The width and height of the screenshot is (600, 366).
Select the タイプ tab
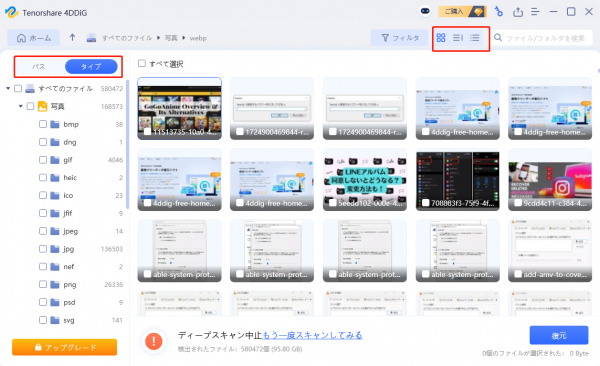point(91,67)
